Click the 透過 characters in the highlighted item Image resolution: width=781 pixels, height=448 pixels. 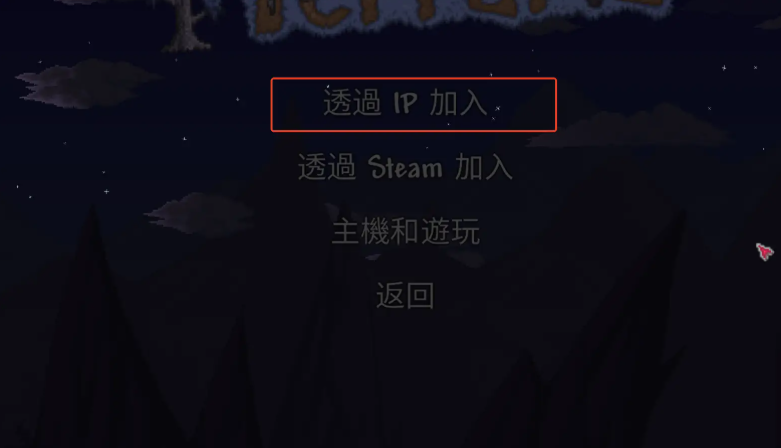[x=352, y=103]
